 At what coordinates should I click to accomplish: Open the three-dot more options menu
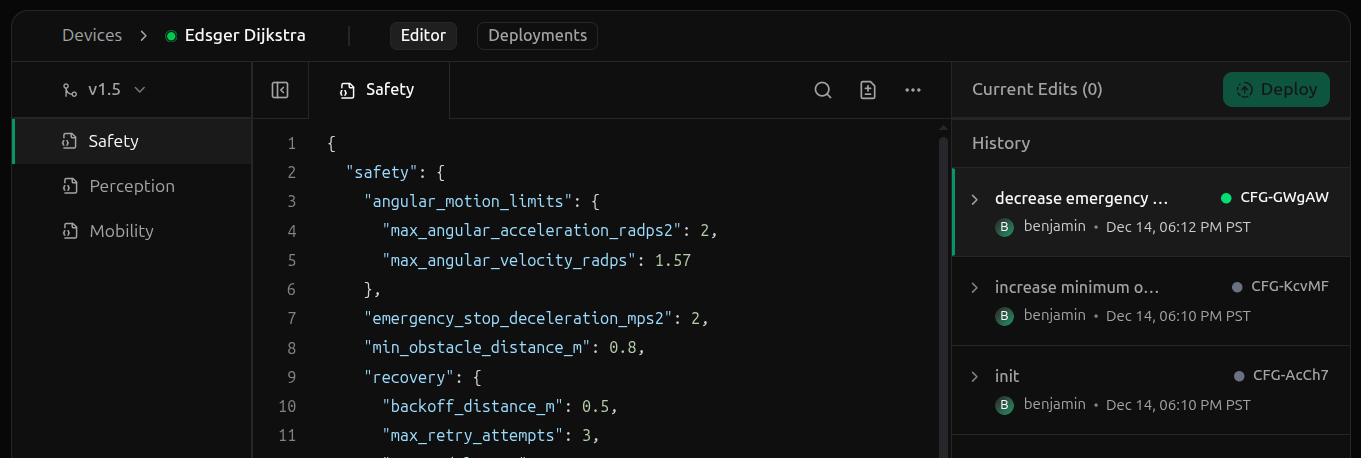click(912, 90)
